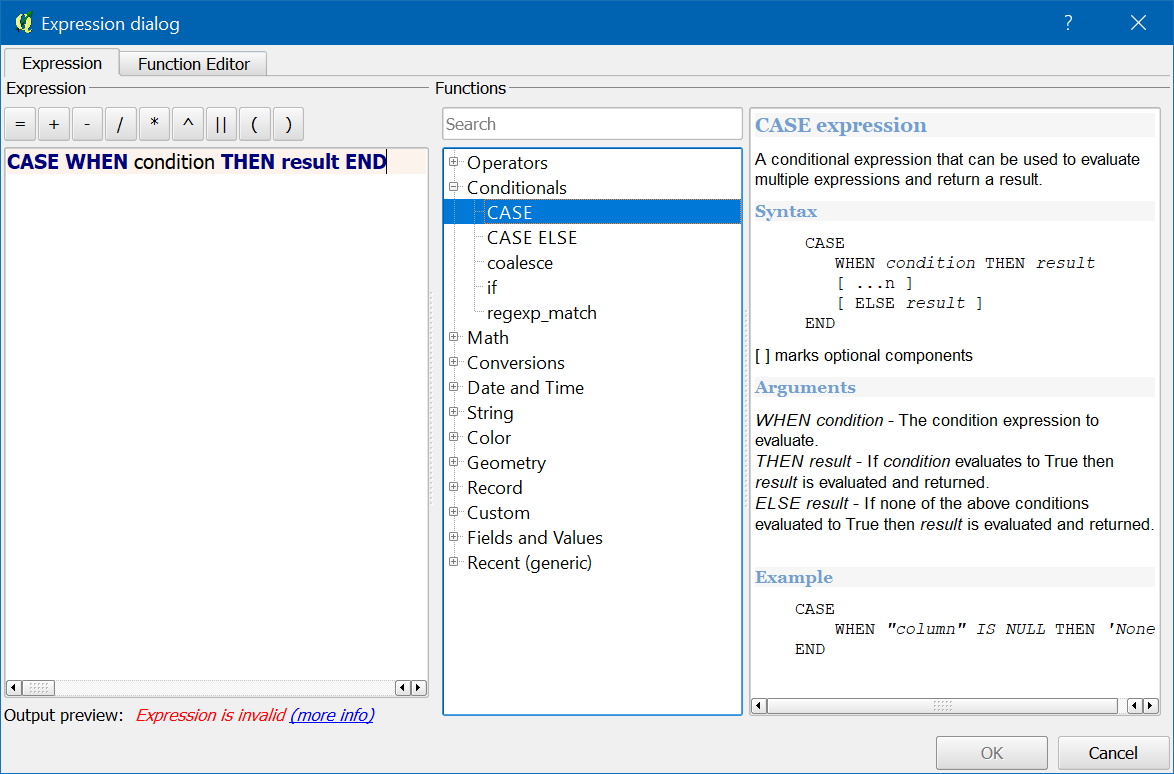Insert the equals operator button
The width and height of the screenshot is (1174, 774).
click(x=20, y=124)
